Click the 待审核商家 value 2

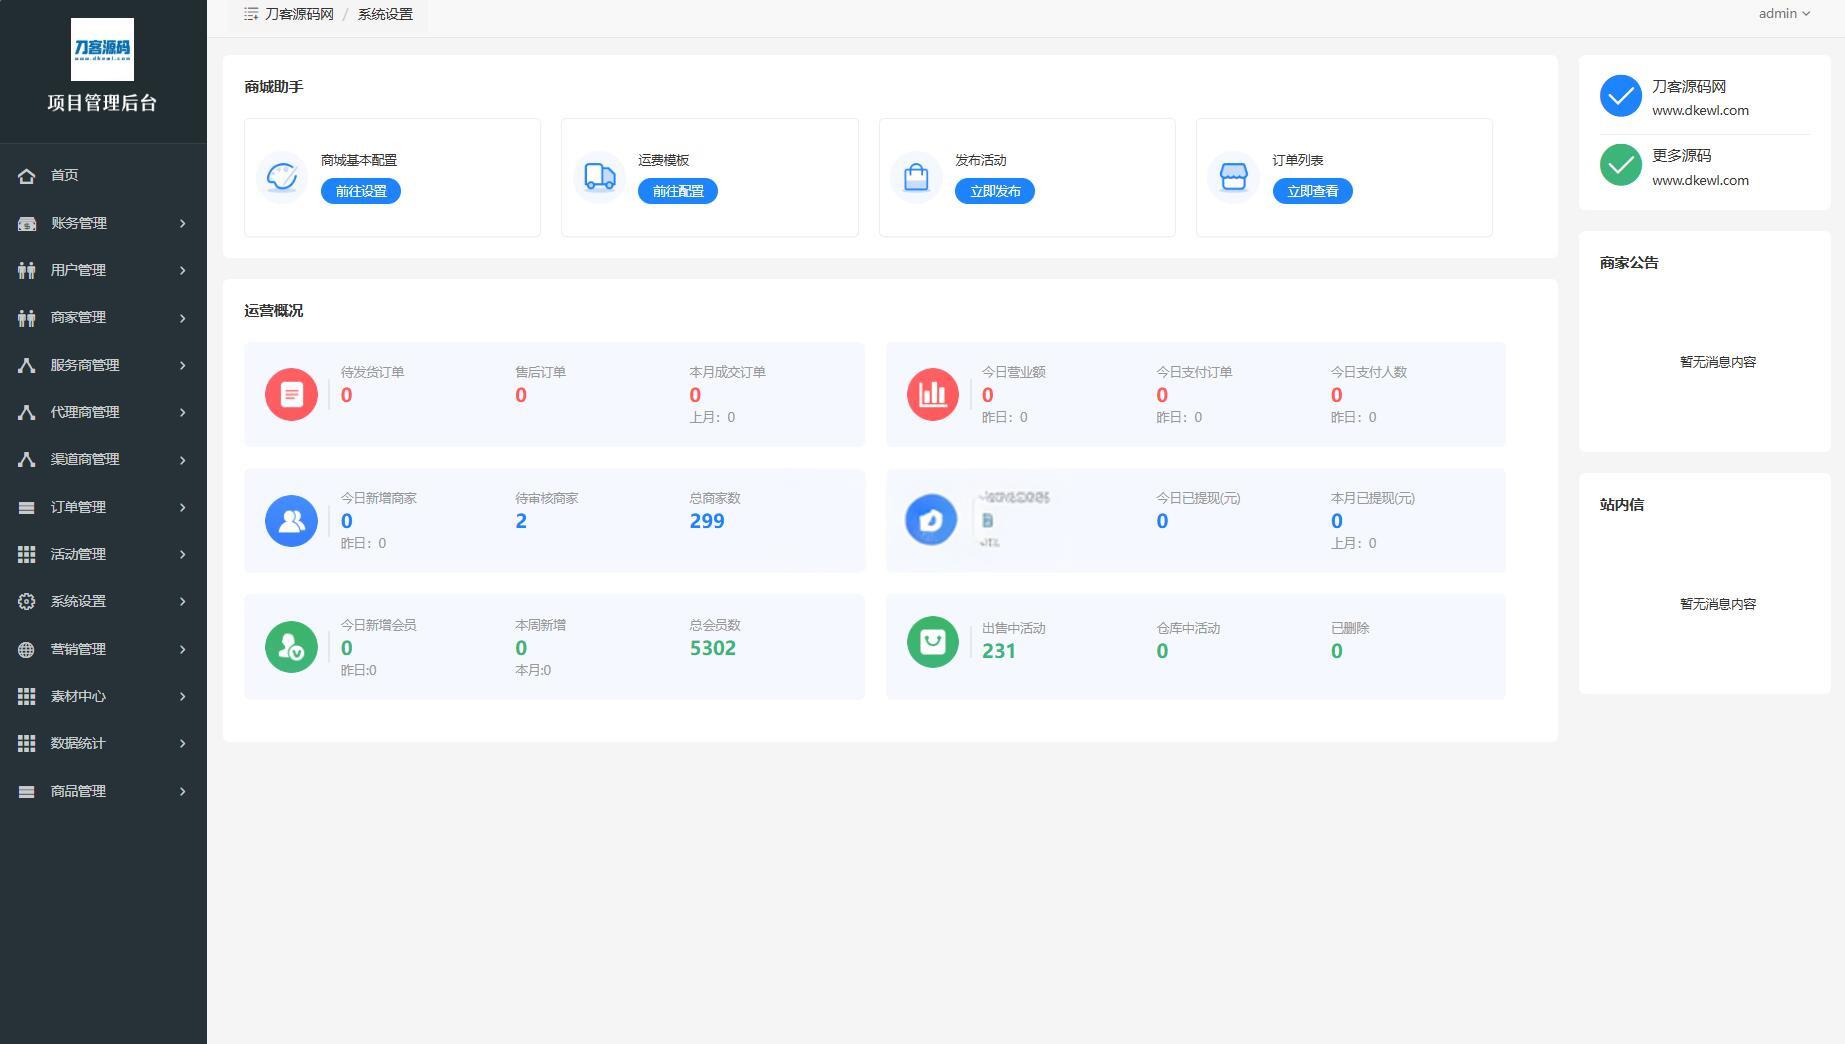tap(521, 521)
